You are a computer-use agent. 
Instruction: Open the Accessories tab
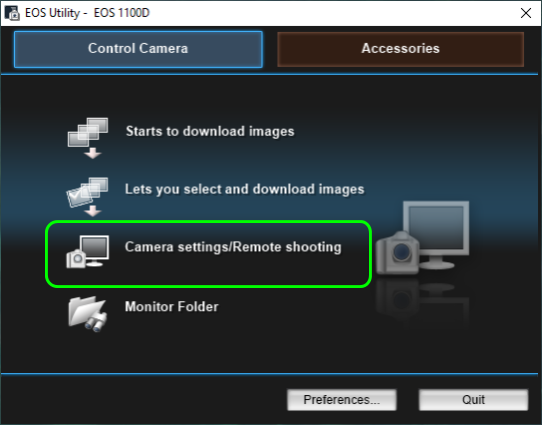point(401,49)
